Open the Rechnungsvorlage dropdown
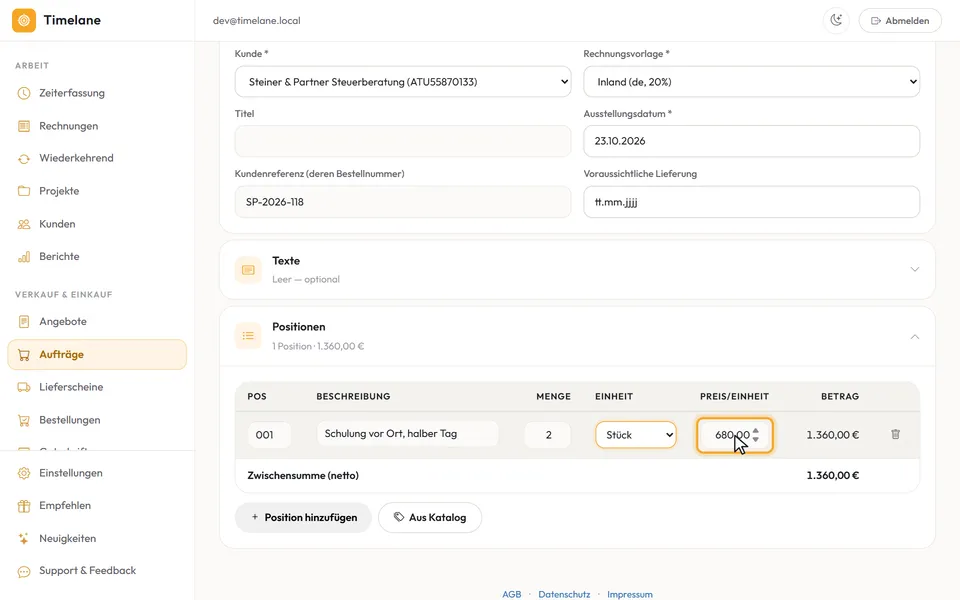Image resolution: width=960 pixels, height=600 pixels. (x=751, y=82)
